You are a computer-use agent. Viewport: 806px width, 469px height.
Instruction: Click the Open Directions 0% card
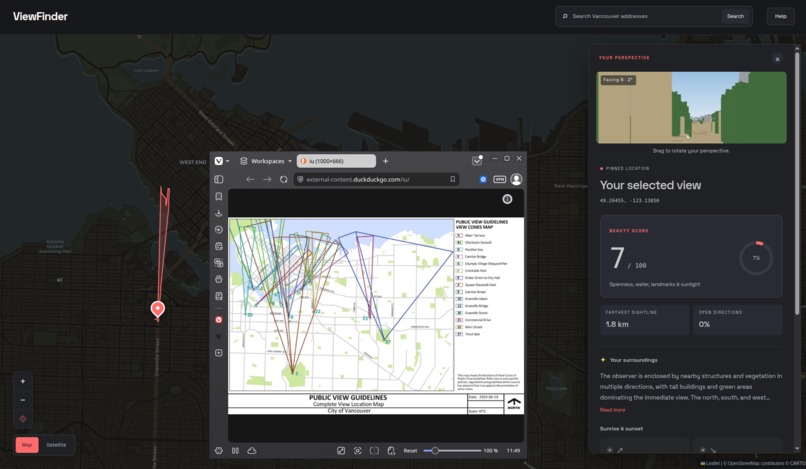click(738, 319)
